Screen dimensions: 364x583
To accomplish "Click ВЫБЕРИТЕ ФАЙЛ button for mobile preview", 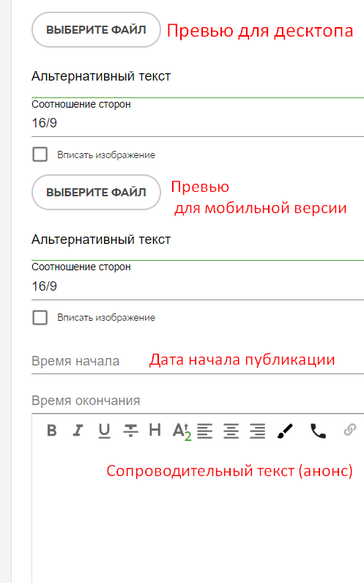I will 96,192.
